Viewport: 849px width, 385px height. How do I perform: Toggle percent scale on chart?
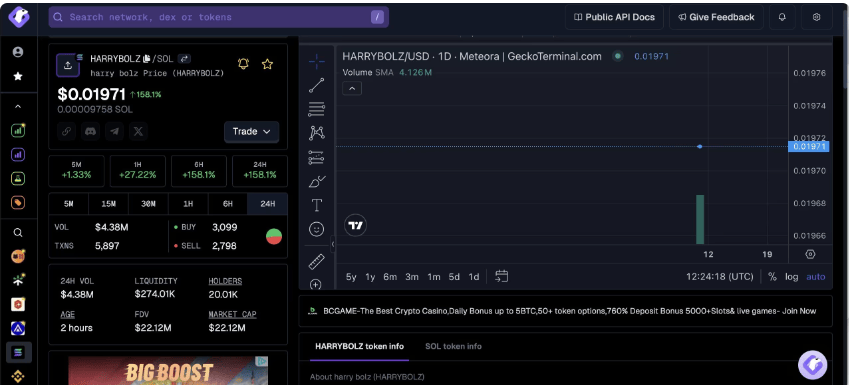[x=773, y=277]
